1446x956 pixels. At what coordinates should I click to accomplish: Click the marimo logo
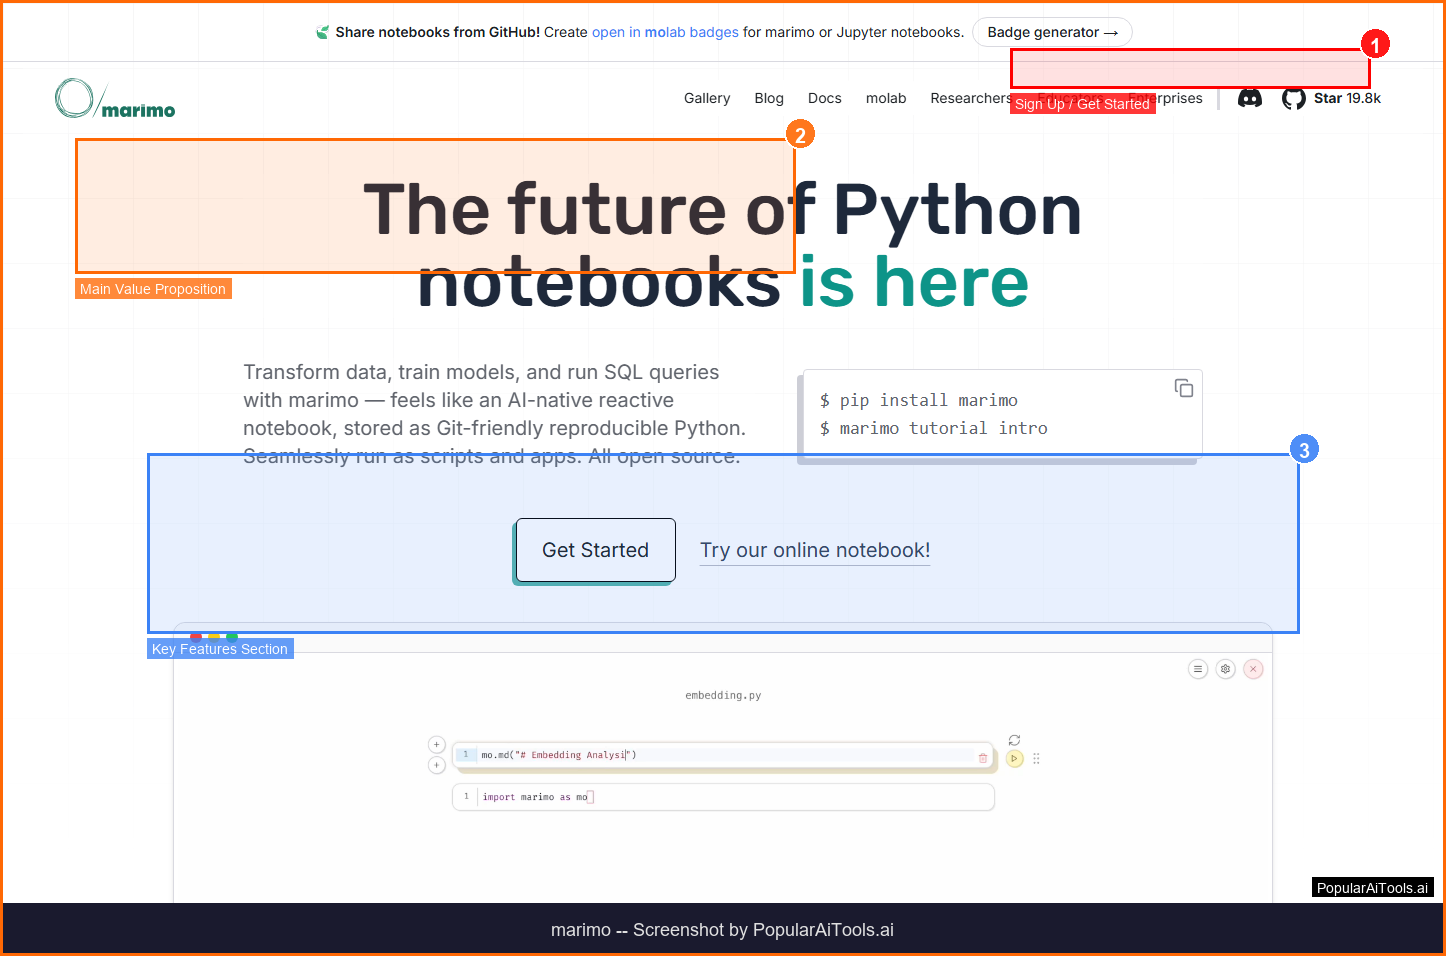115,99
